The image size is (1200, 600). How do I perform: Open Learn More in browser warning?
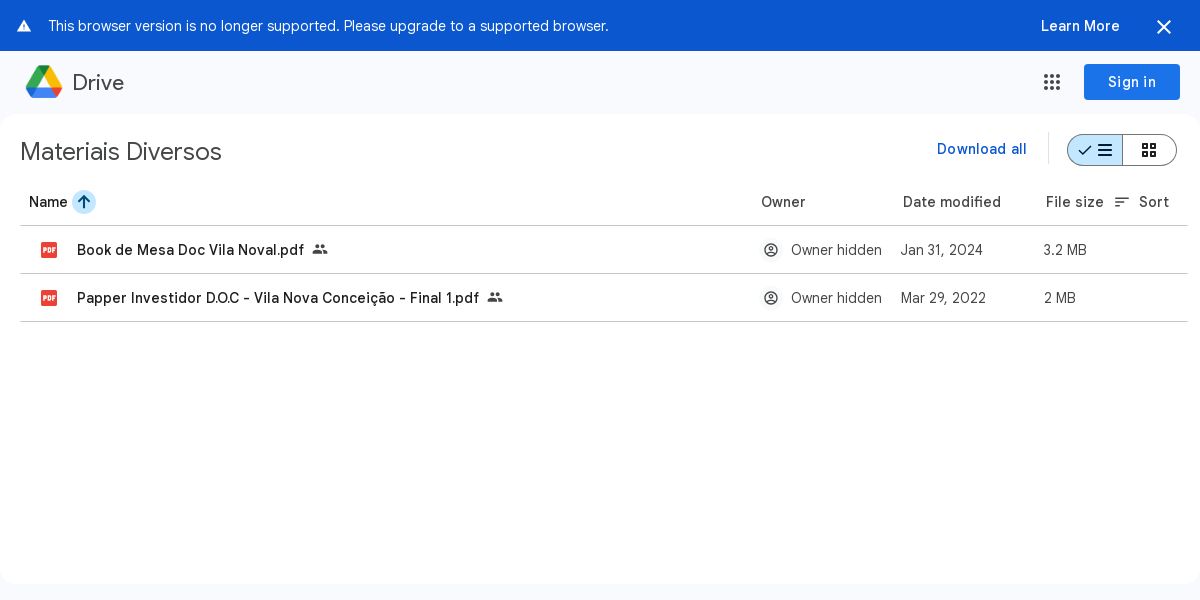(x=1079, y=26)
